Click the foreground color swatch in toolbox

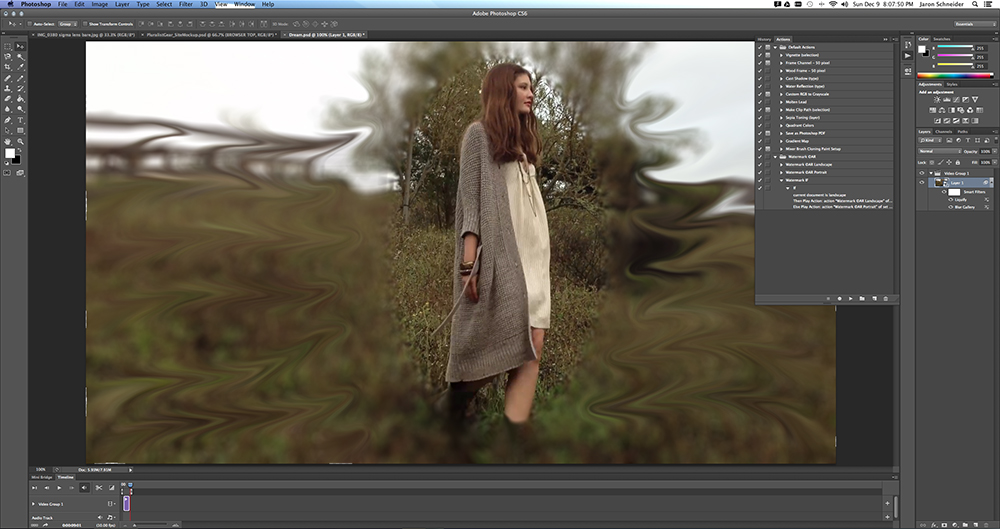click(x=10, y=154)
